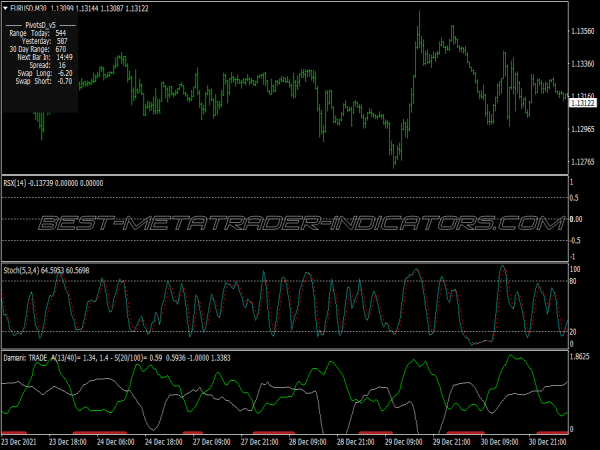Click the '29 Dec 09:00' time label
This screenshot has width=600, height=450.
pos(404,442)
